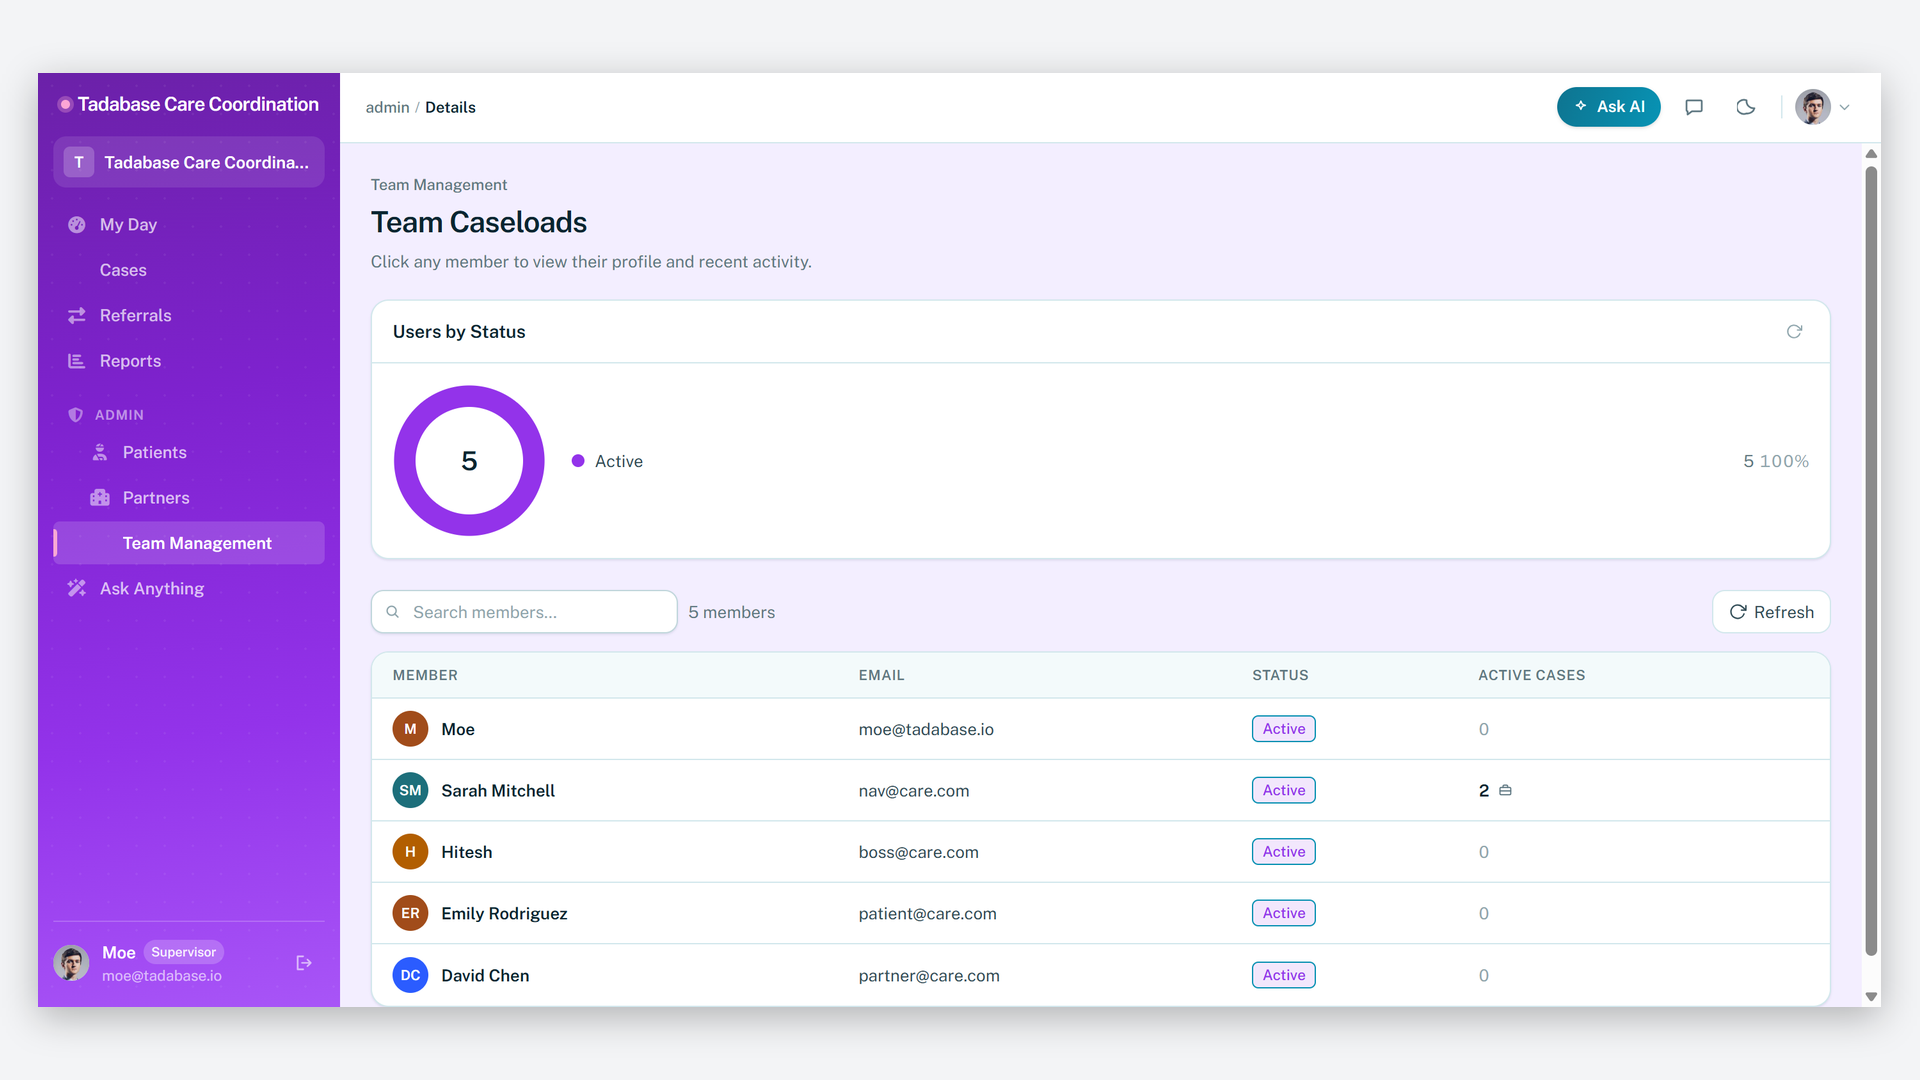Focus the Search members field
1920x1080 pixels.
[x=524, y=612]
